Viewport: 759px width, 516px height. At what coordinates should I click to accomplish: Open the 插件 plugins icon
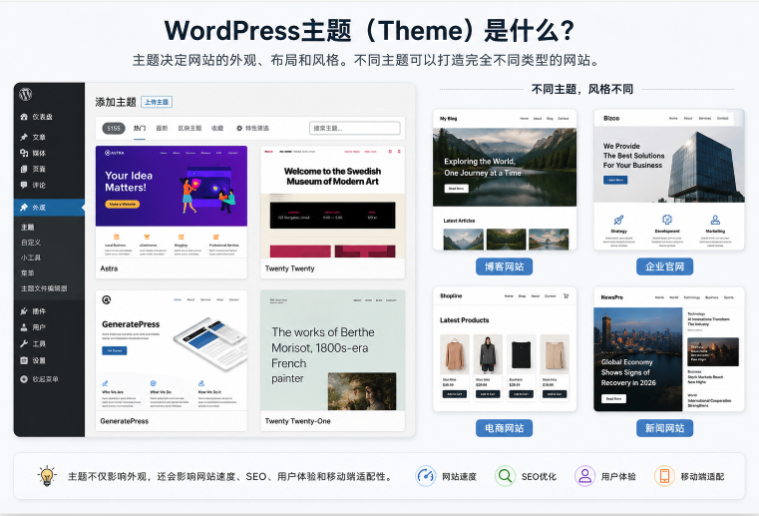coord(24,311)
